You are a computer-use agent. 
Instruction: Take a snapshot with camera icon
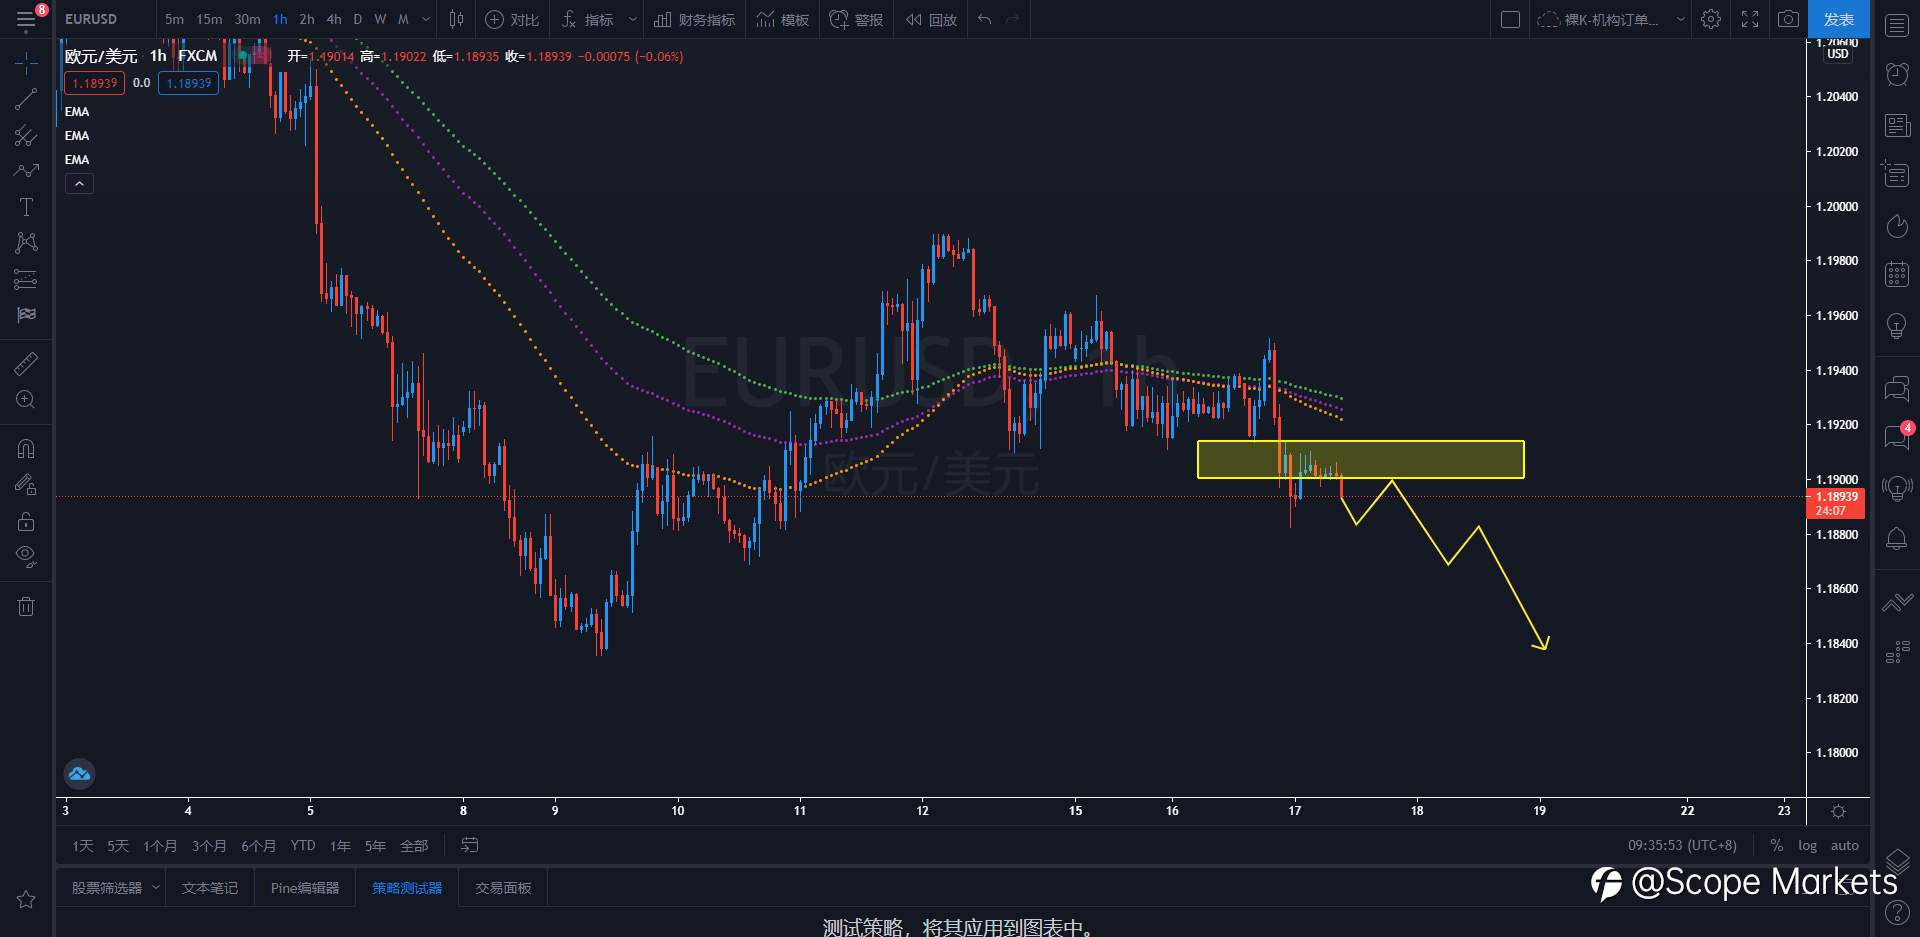coord(1789,19)
